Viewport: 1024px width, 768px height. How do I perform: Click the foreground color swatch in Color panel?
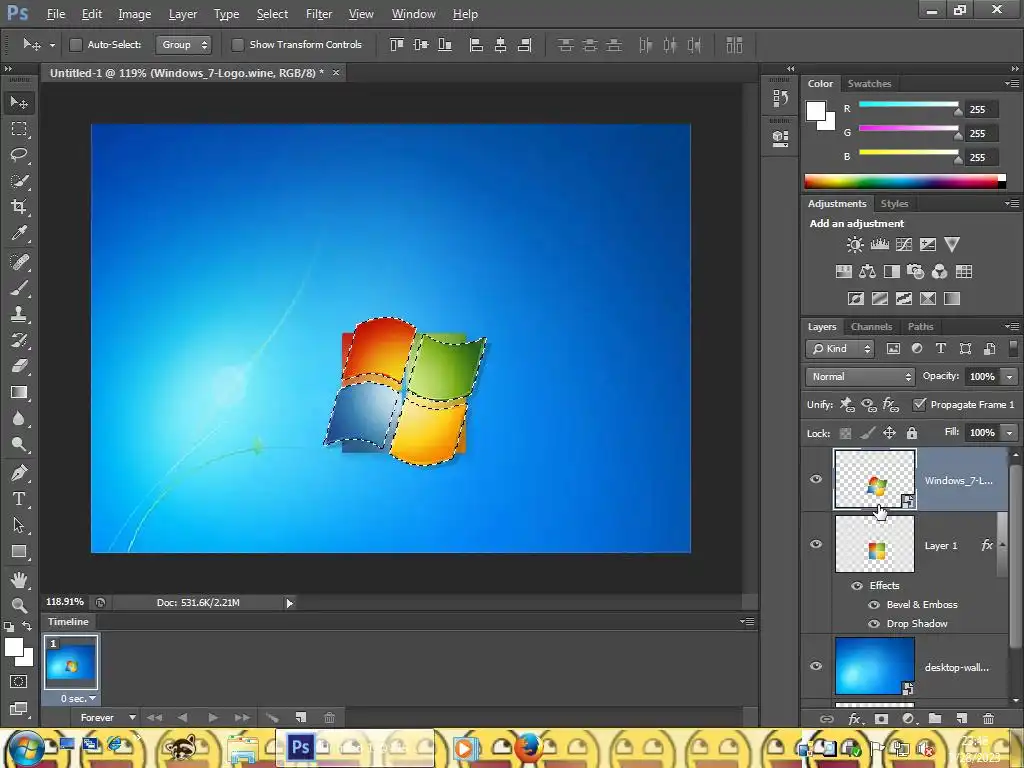click(x=816, y=111)
